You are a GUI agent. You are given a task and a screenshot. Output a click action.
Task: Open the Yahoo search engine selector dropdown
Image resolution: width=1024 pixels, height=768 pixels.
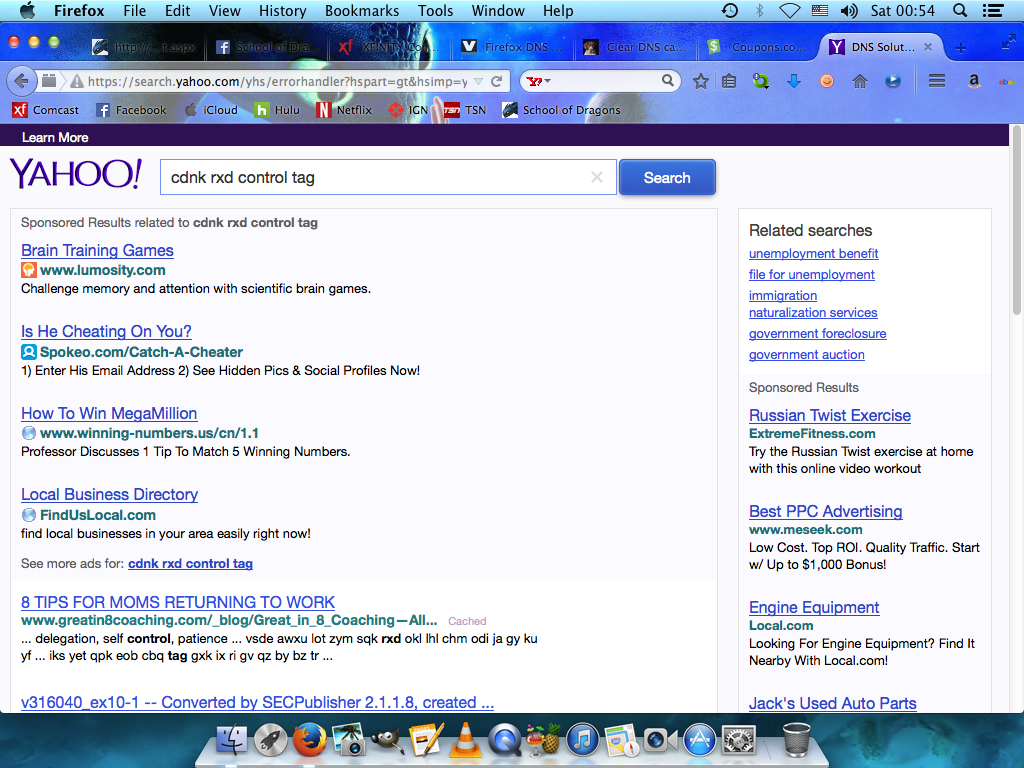(539, 81)
